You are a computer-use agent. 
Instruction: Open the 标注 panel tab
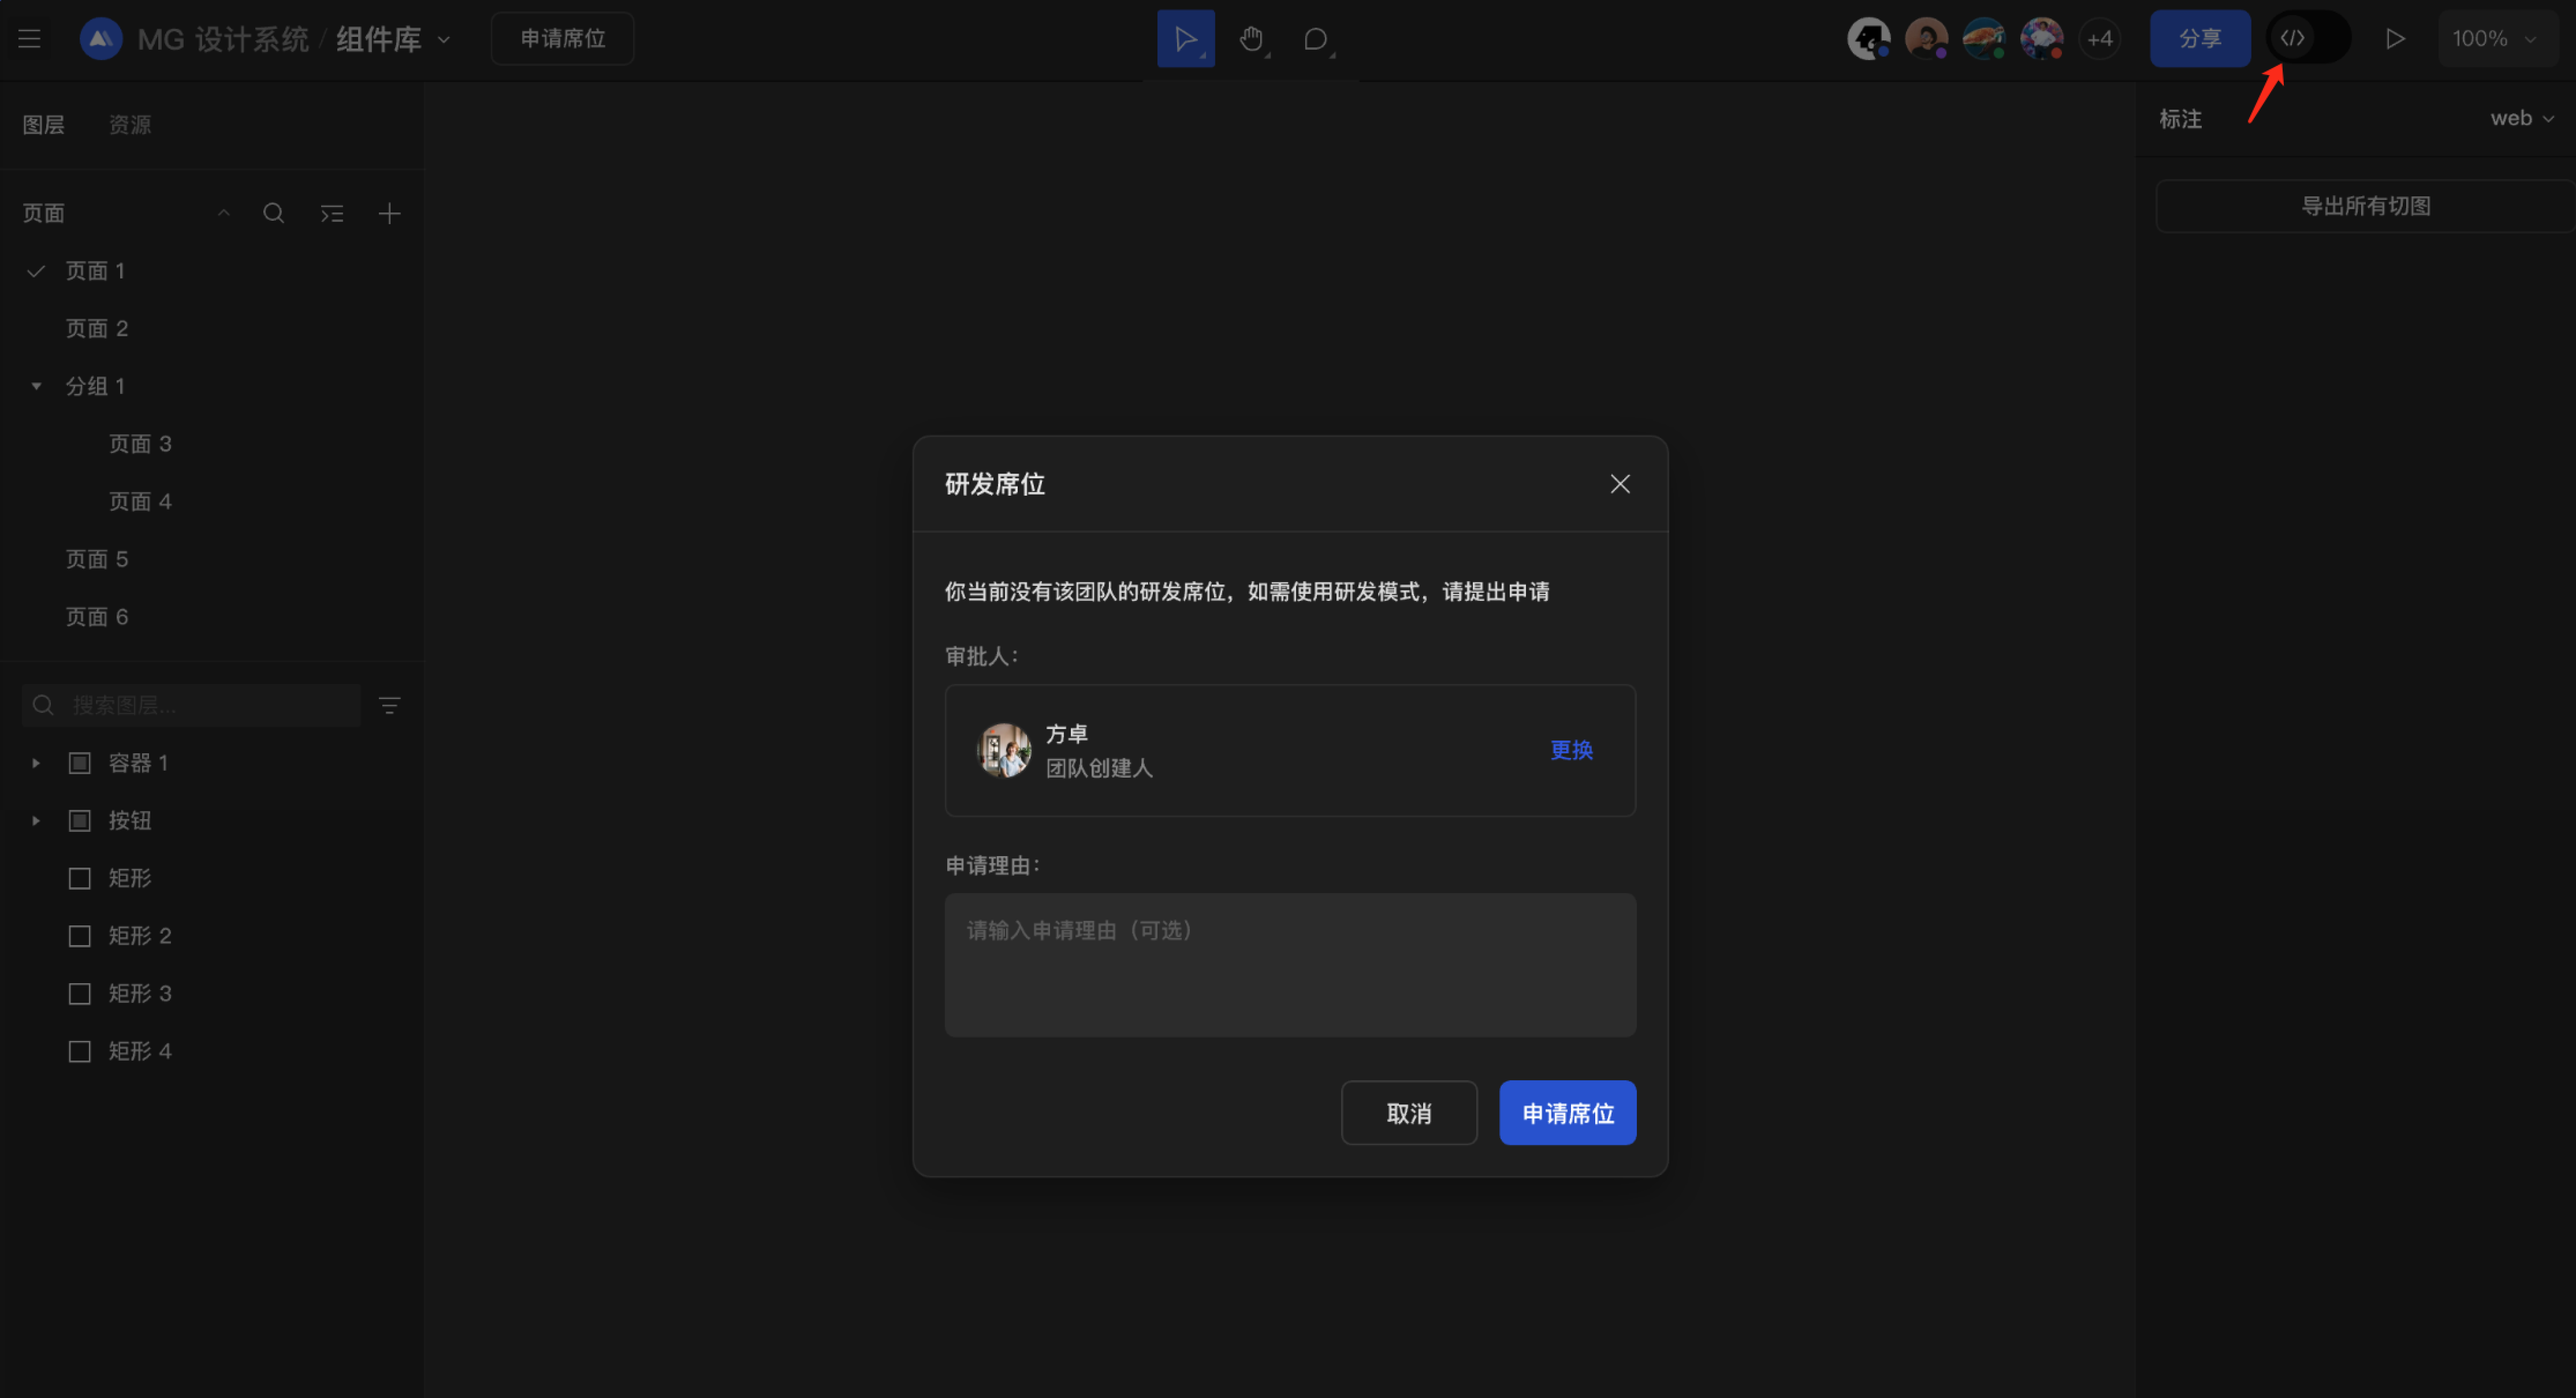pyautogui.click(x=2180, y=119)
